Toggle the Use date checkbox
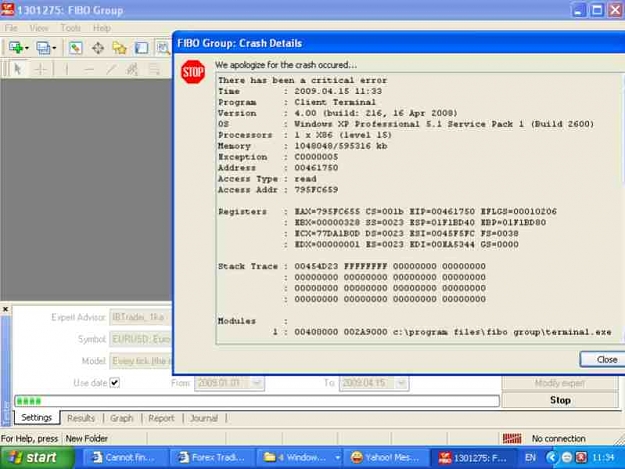Viewport: 625px width, 469px height. (x=114, y=383)
